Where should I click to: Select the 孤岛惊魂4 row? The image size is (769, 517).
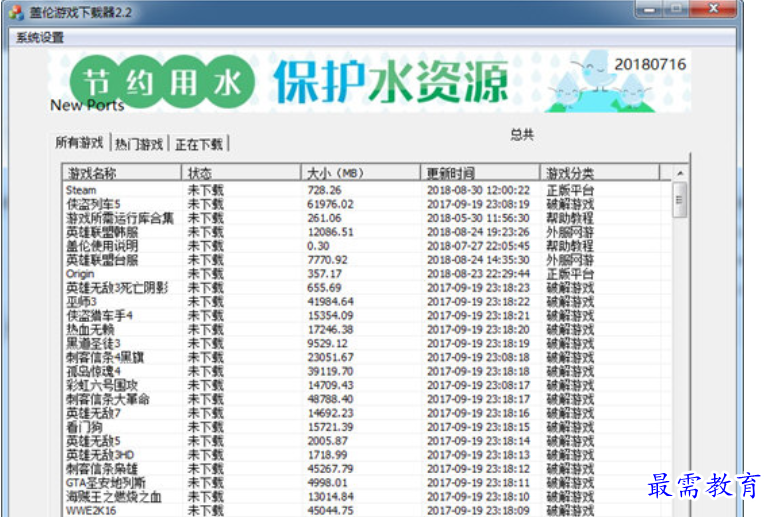tap(367, 371)
